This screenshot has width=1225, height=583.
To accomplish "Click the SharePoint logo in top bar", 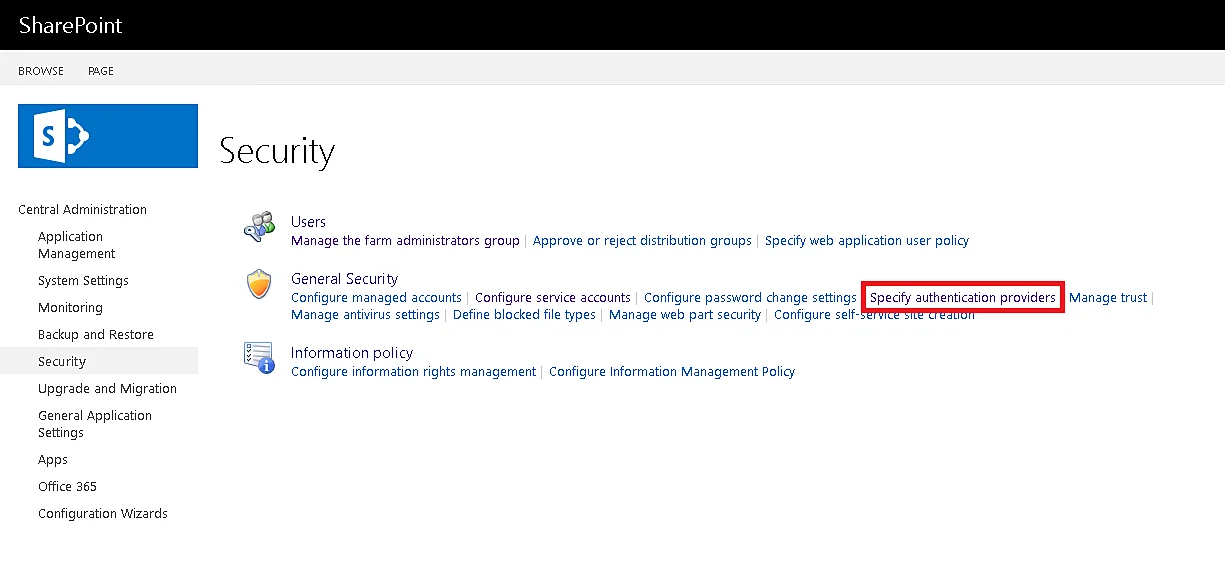I will tap(70, 25).
